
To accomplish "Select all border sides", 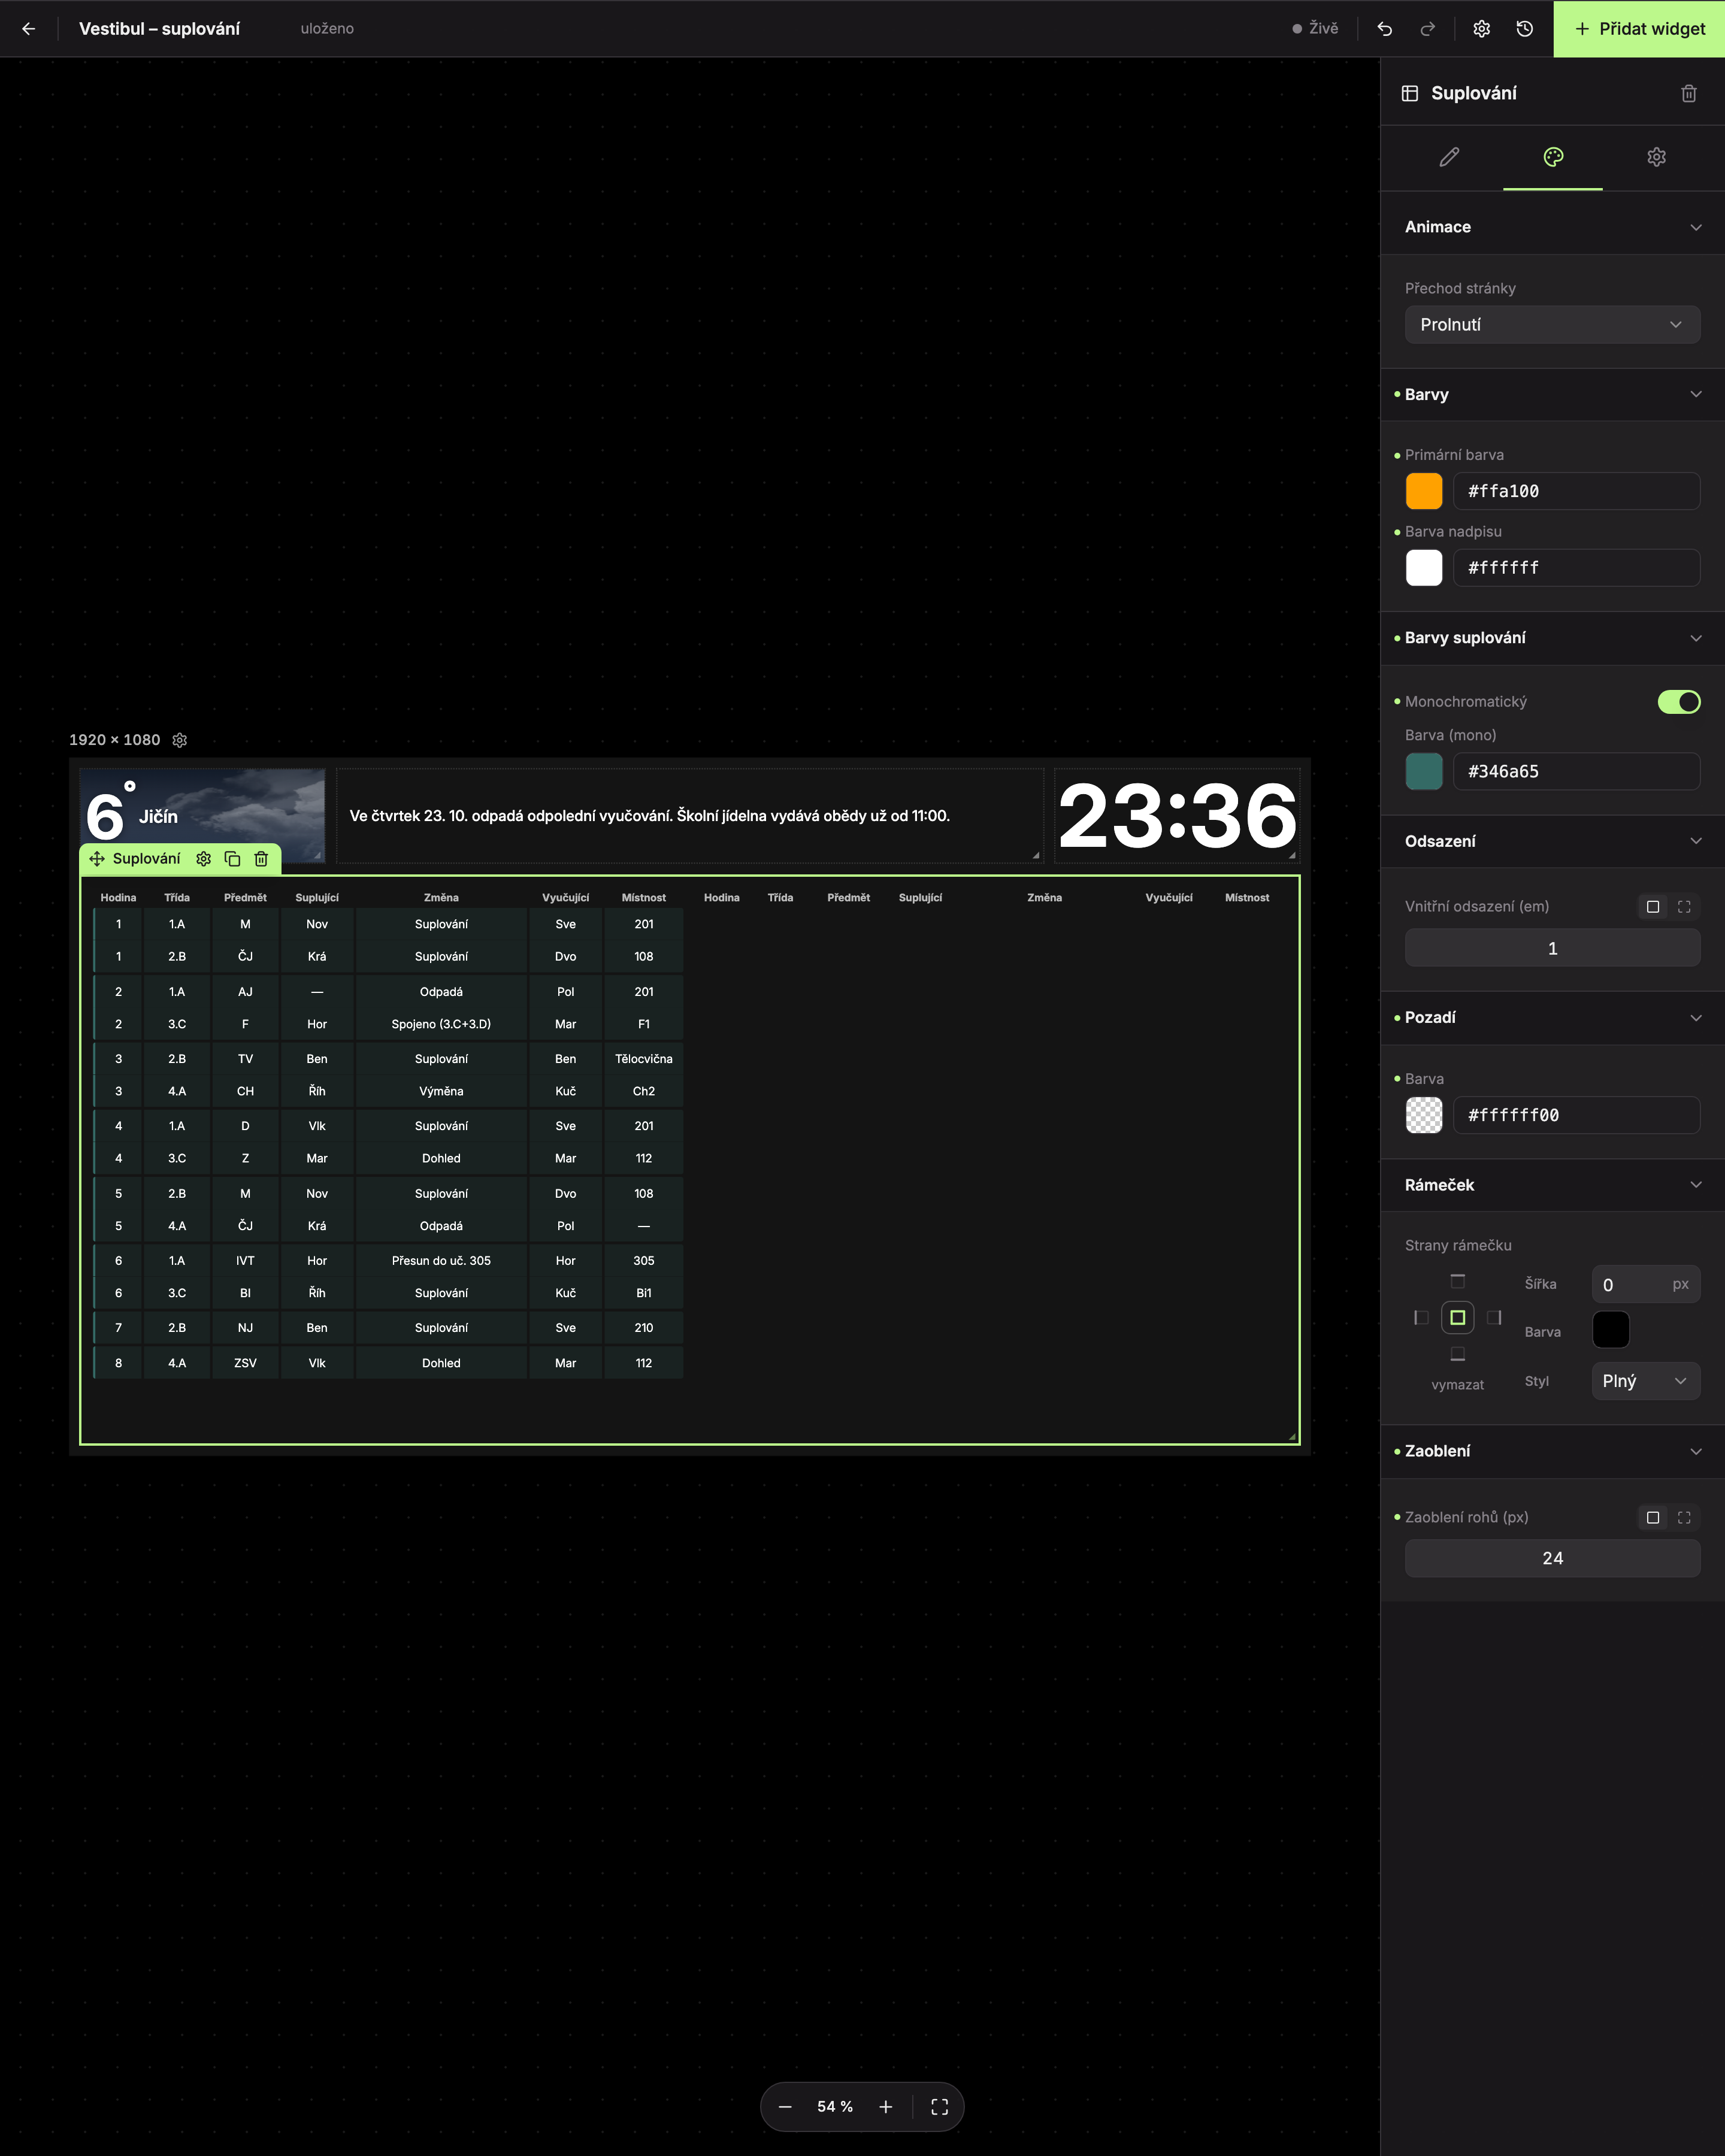I will coord(1457,1317).
